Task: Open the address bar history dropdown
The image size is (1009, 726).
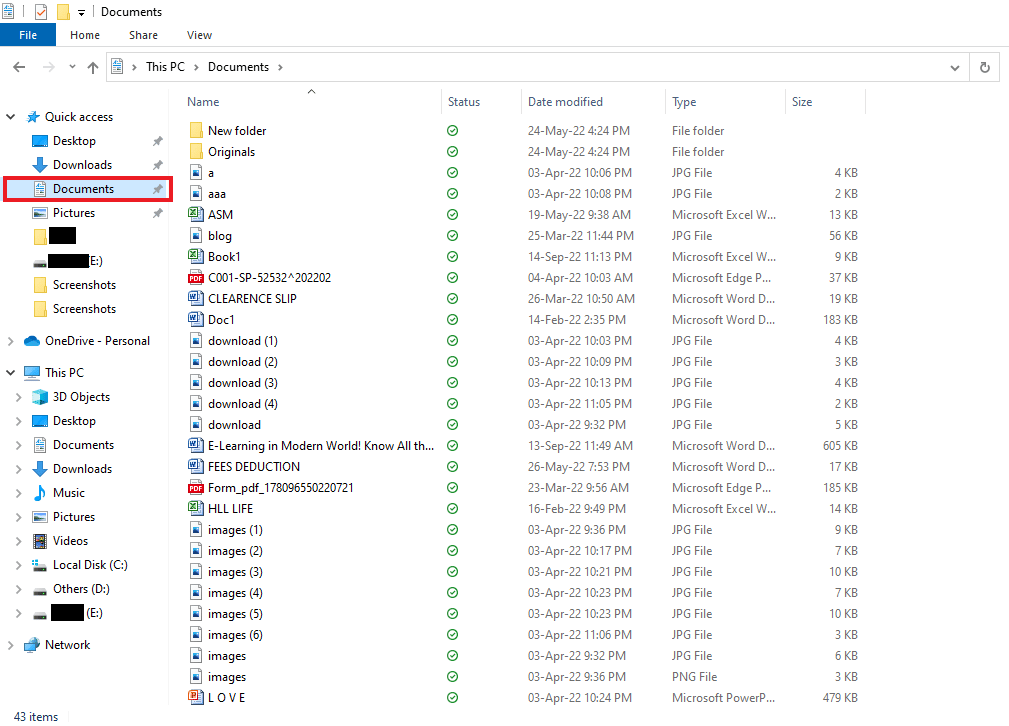Action: (x=955, y=67)
